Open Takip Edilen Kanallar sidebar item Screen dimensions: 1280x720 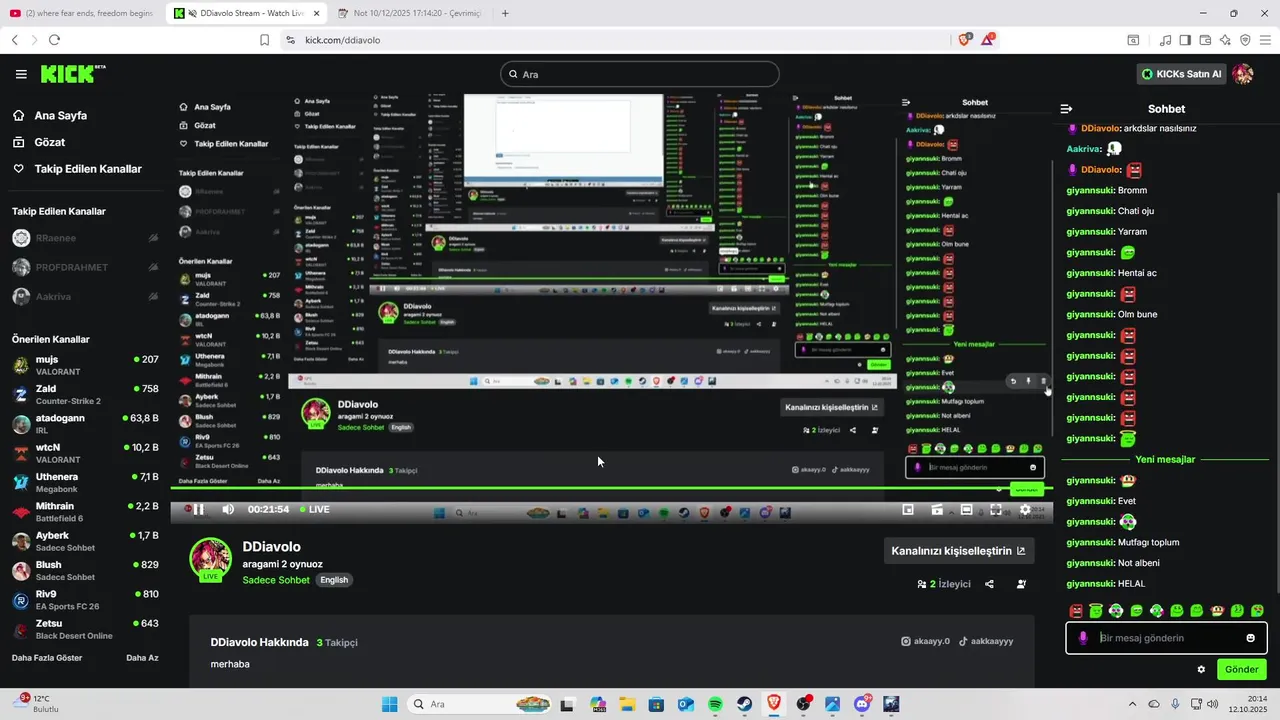(x=83, y=169)
